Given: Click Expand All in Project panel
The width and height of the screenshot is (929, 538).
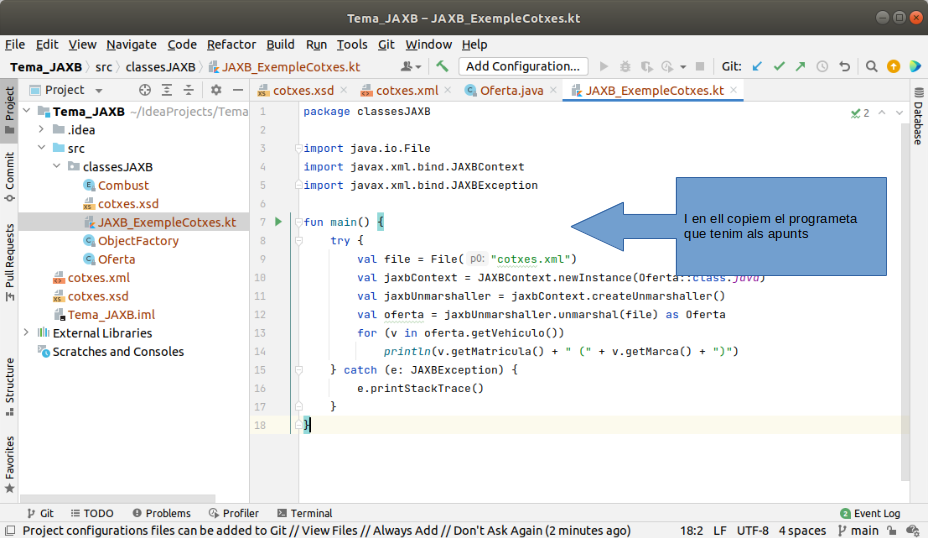Looking at the screenshot, I should [167, 90].
